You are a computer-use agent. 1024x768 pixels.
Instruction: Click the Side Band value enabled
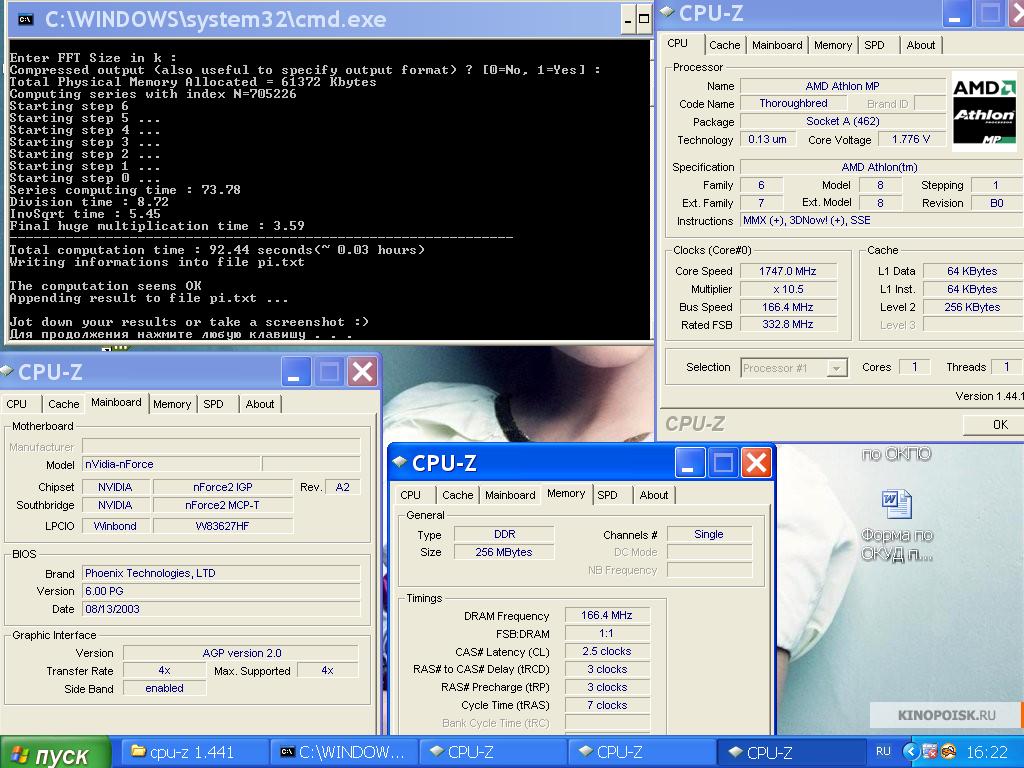[165, 688]
